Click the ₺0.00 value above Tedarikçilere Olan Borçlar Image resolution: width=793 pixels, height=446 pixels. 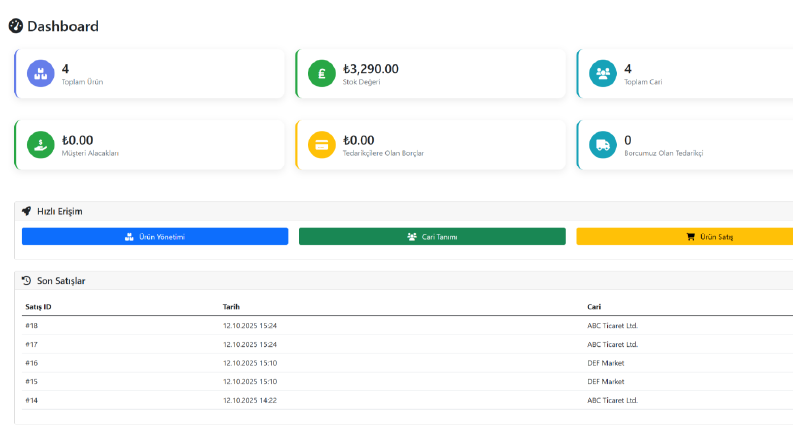pyautogui.click(x=359, y=140)
